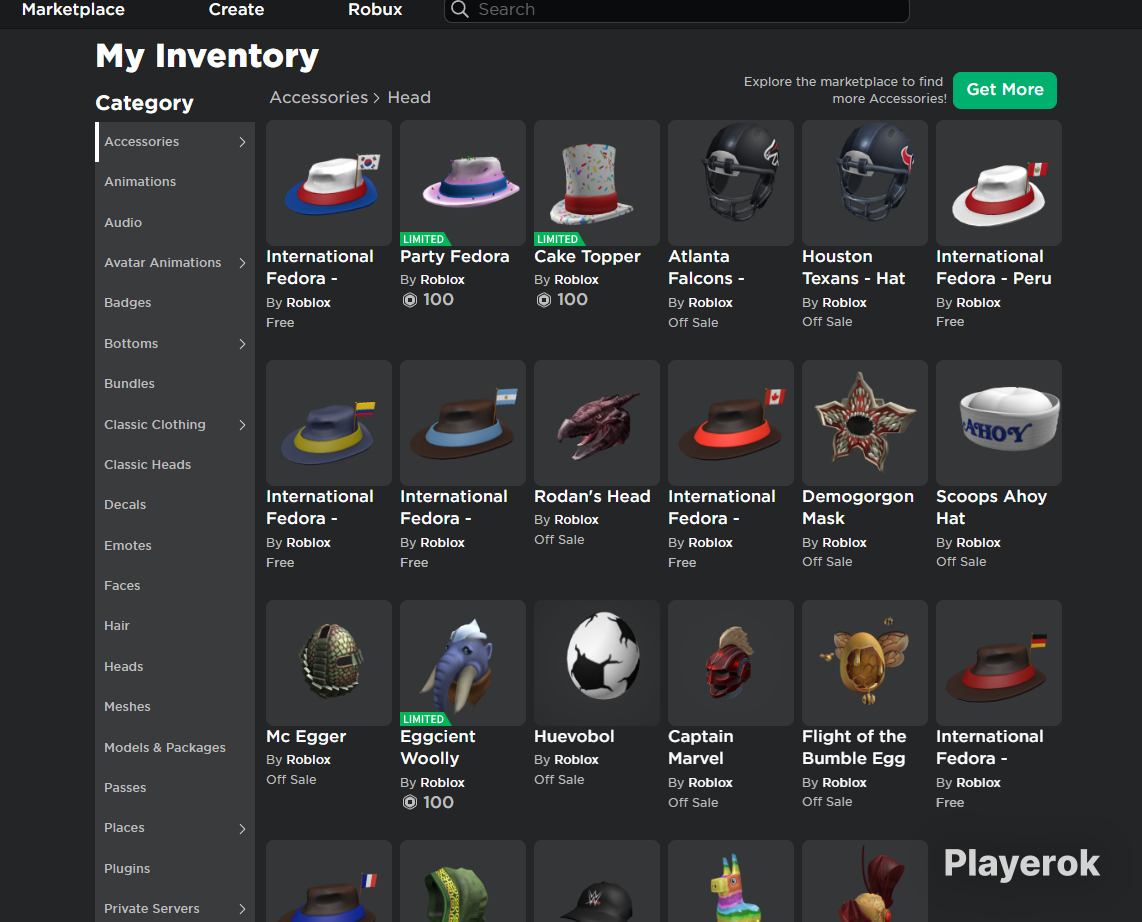Expand the Avatar Animations chevron
Viewport: 1142px width, 922px height.
coord(243,263)
